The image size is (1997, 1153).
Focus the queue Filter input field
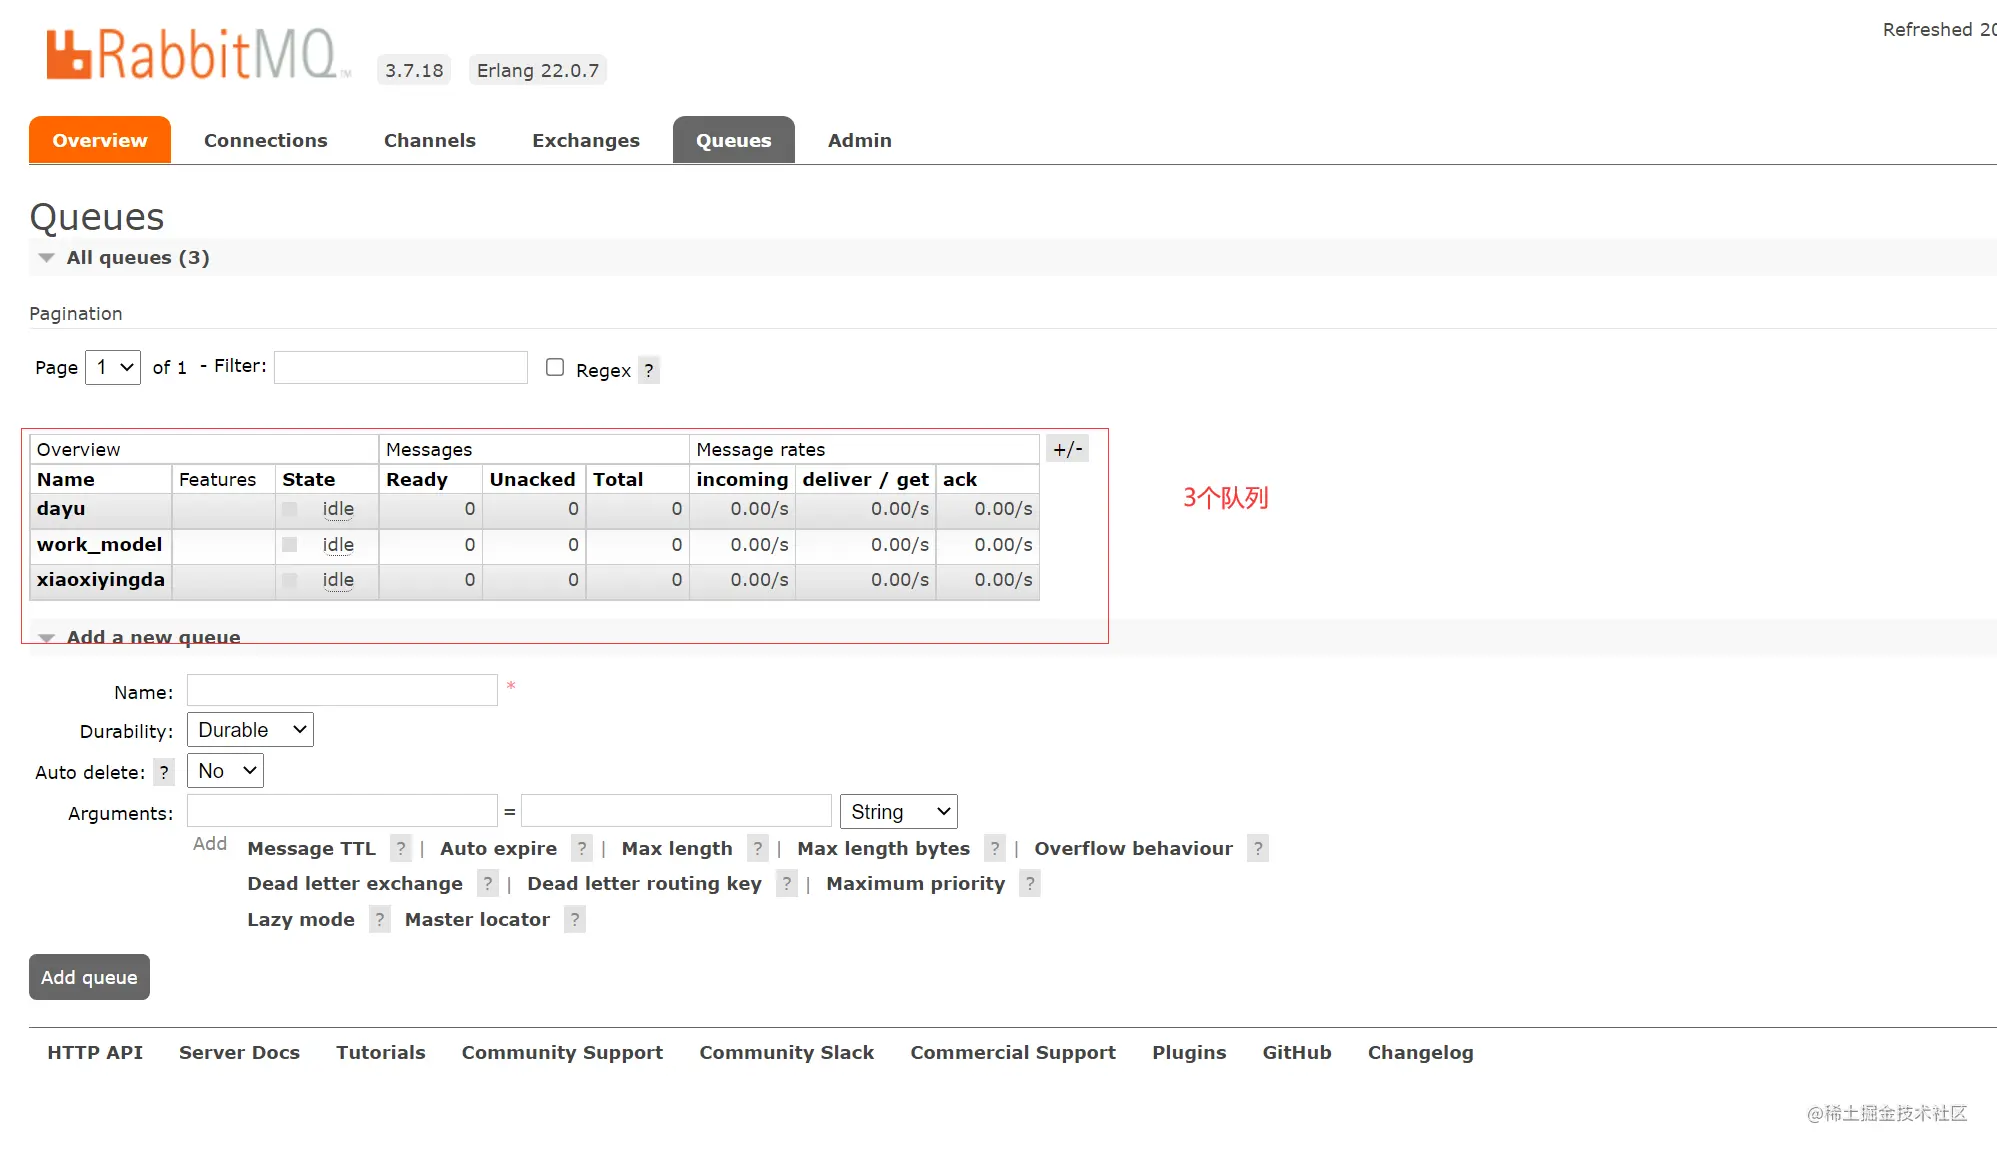(x=401, y=367)
